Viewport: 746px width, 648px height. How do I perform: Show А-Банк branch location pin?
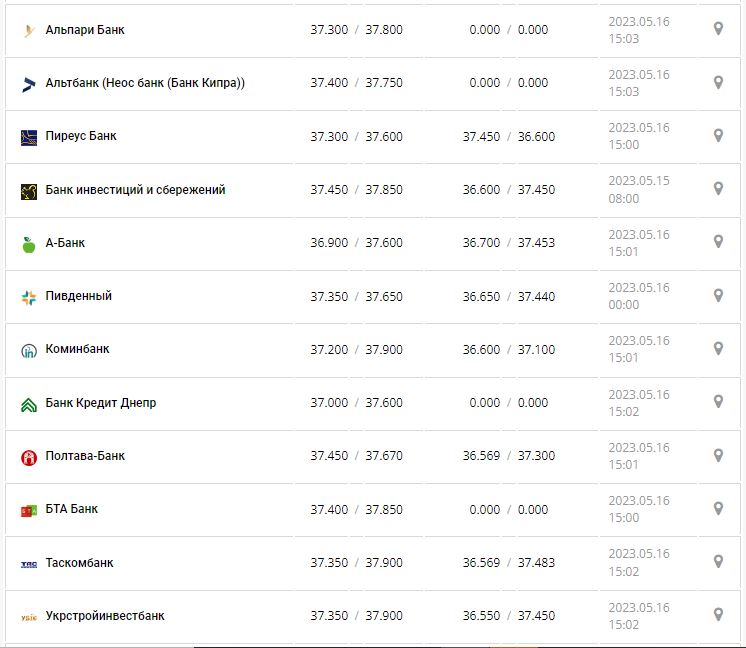pyautogui.click(x=717, y=242)
